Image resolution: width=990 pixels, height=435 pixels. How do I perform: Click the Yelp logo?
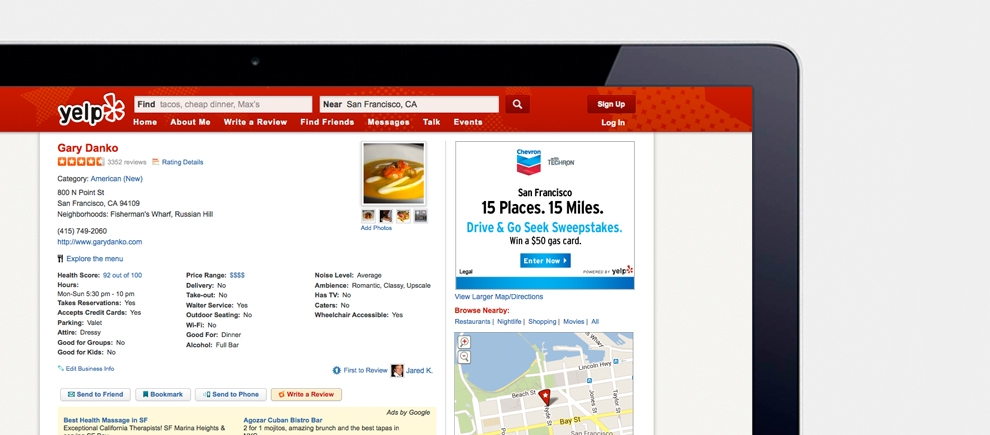[92, 110]
